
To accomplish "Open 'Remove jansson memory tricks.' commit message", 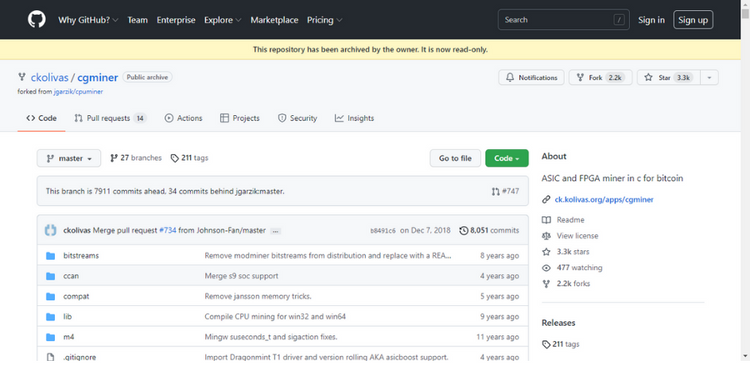I will coord(258,296).
